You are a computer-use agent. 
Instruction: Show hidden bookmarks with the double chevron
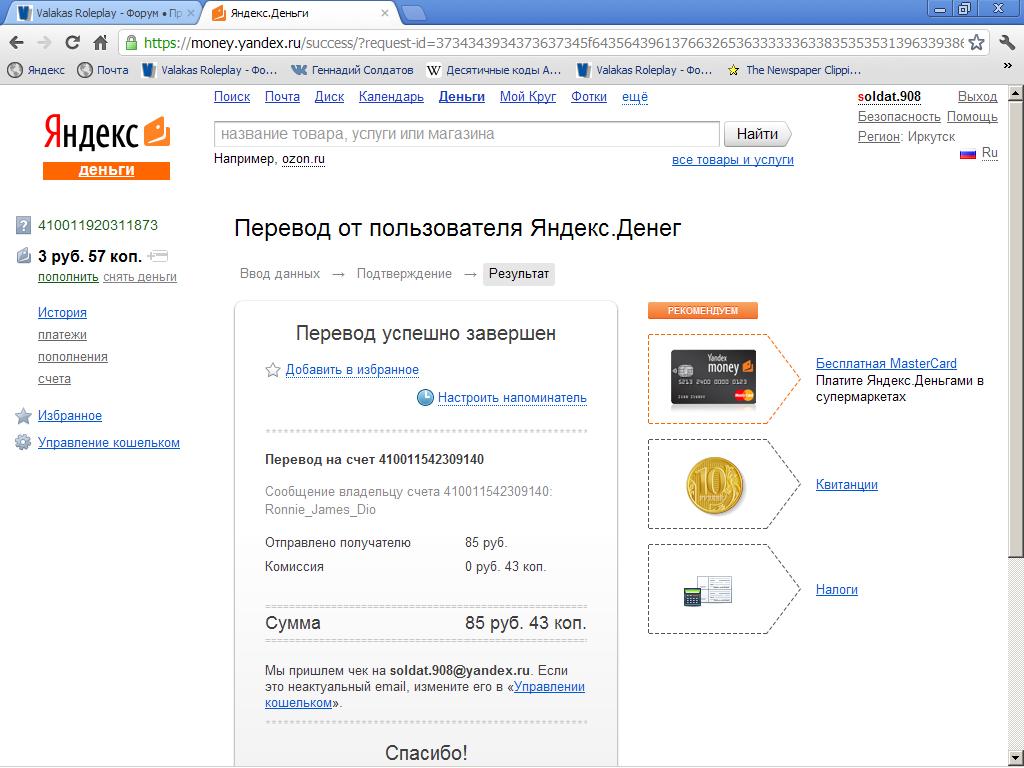1007,66
